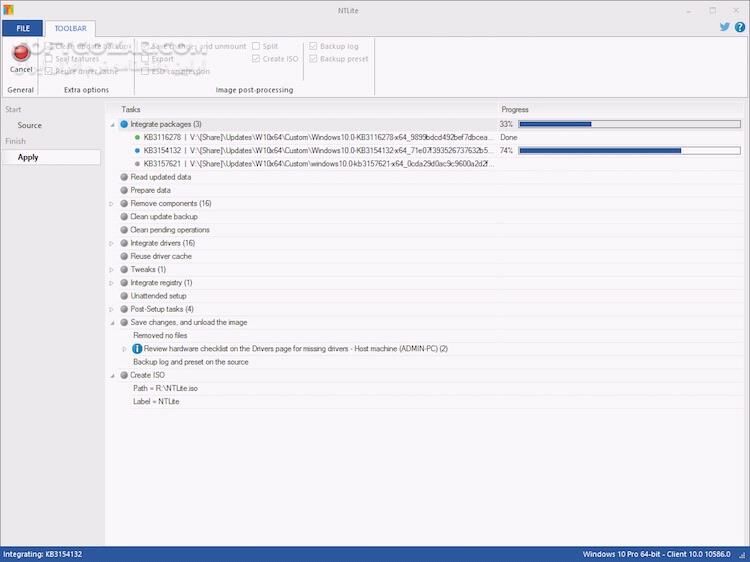This screenshot has width=750, height=562.
Task: Select the Apply page in sidebar
Action: tap(28, 157)
